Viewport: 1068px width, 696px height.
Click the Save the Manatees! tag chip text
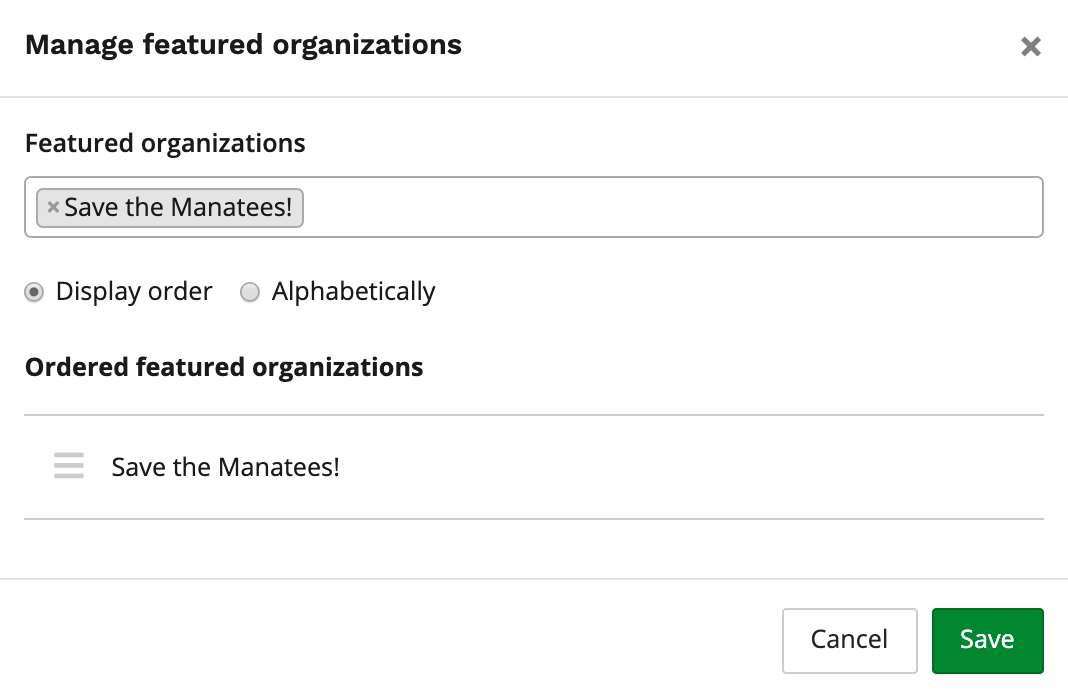point(178,208)
